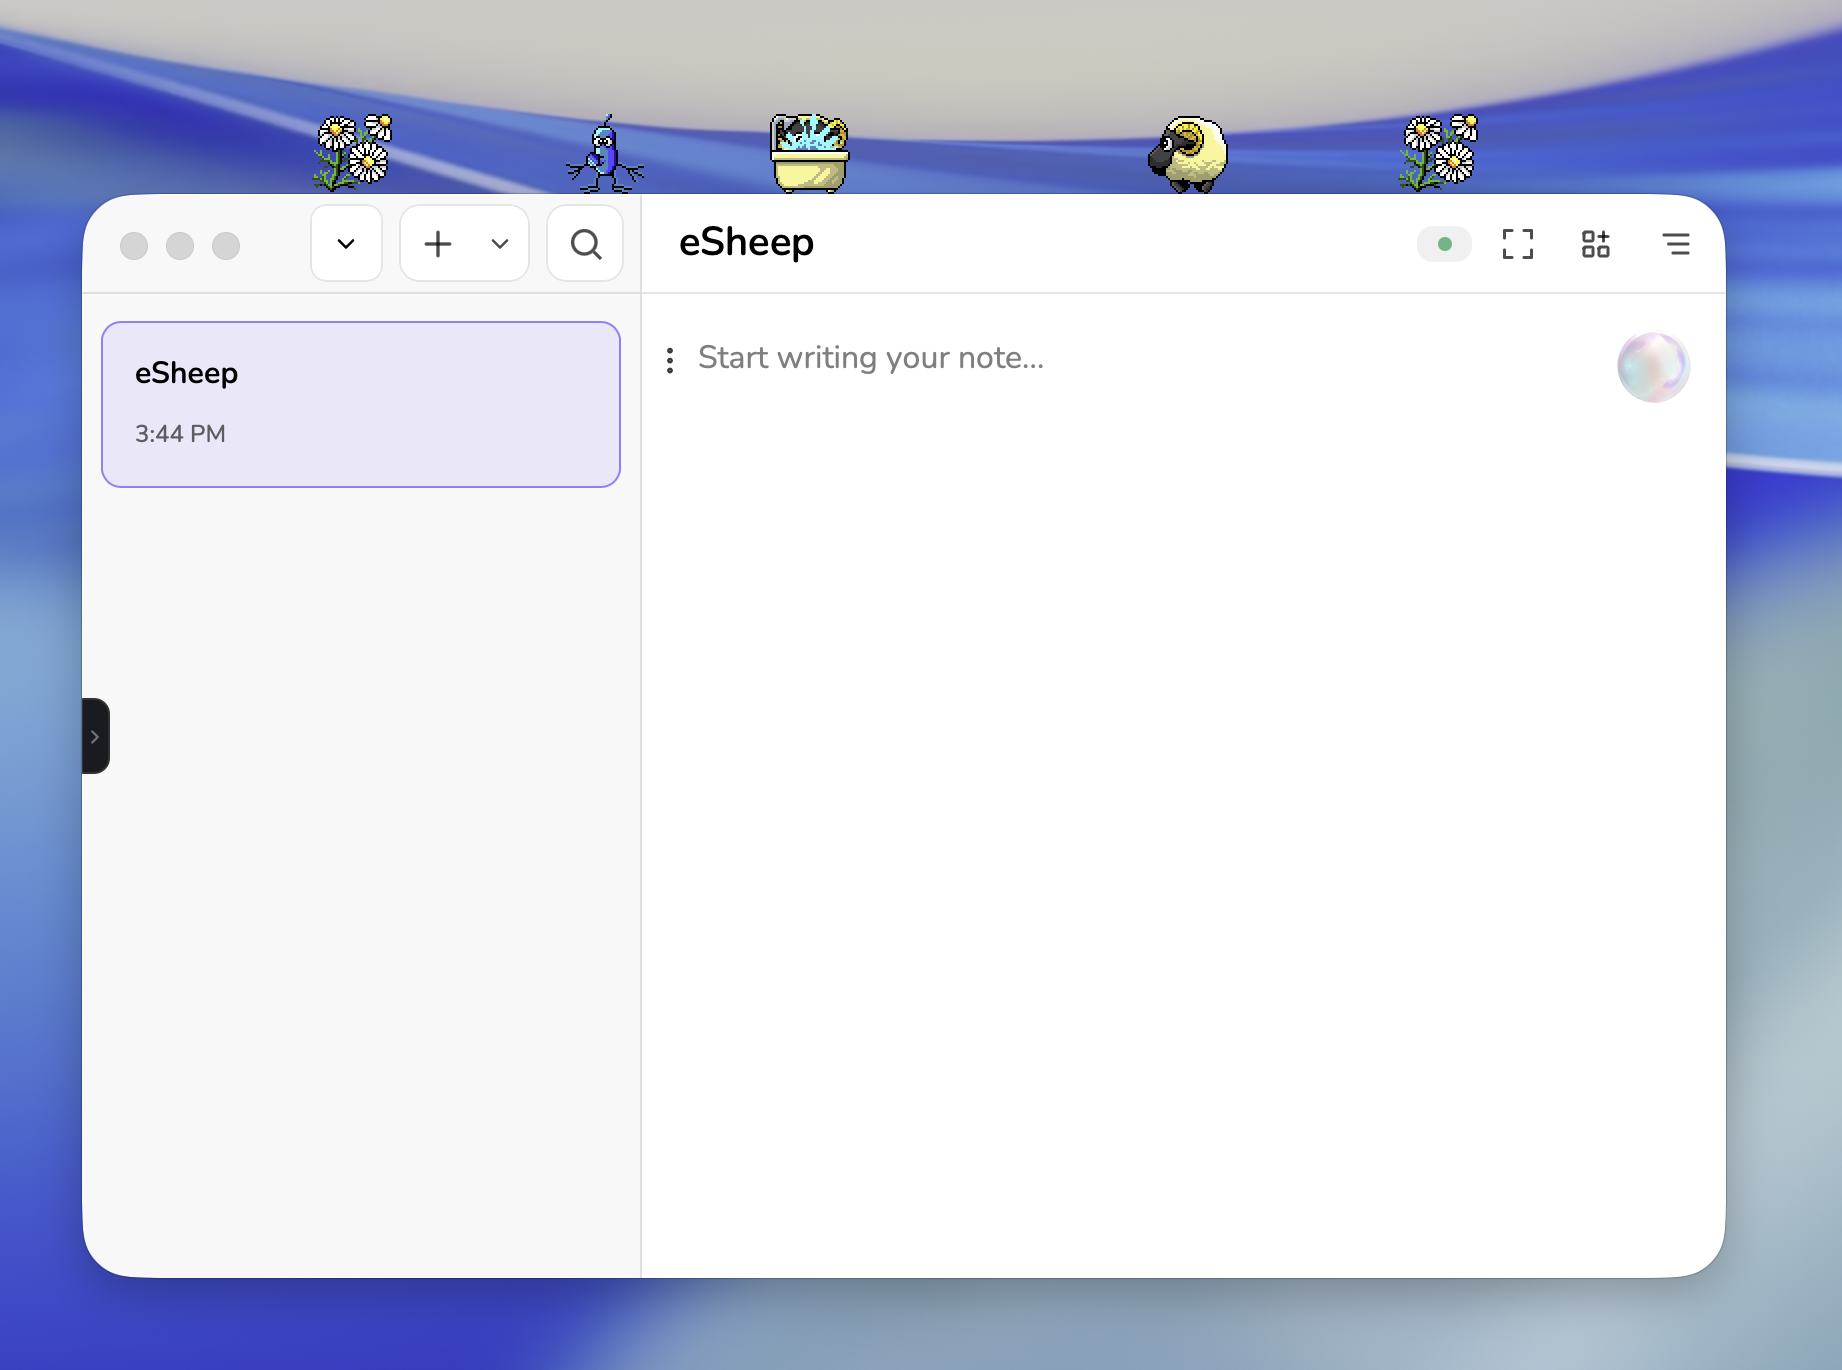
Task: Enter fullscreen with the expand icon
Action: pyautogui.click(x=1517, y=243)
